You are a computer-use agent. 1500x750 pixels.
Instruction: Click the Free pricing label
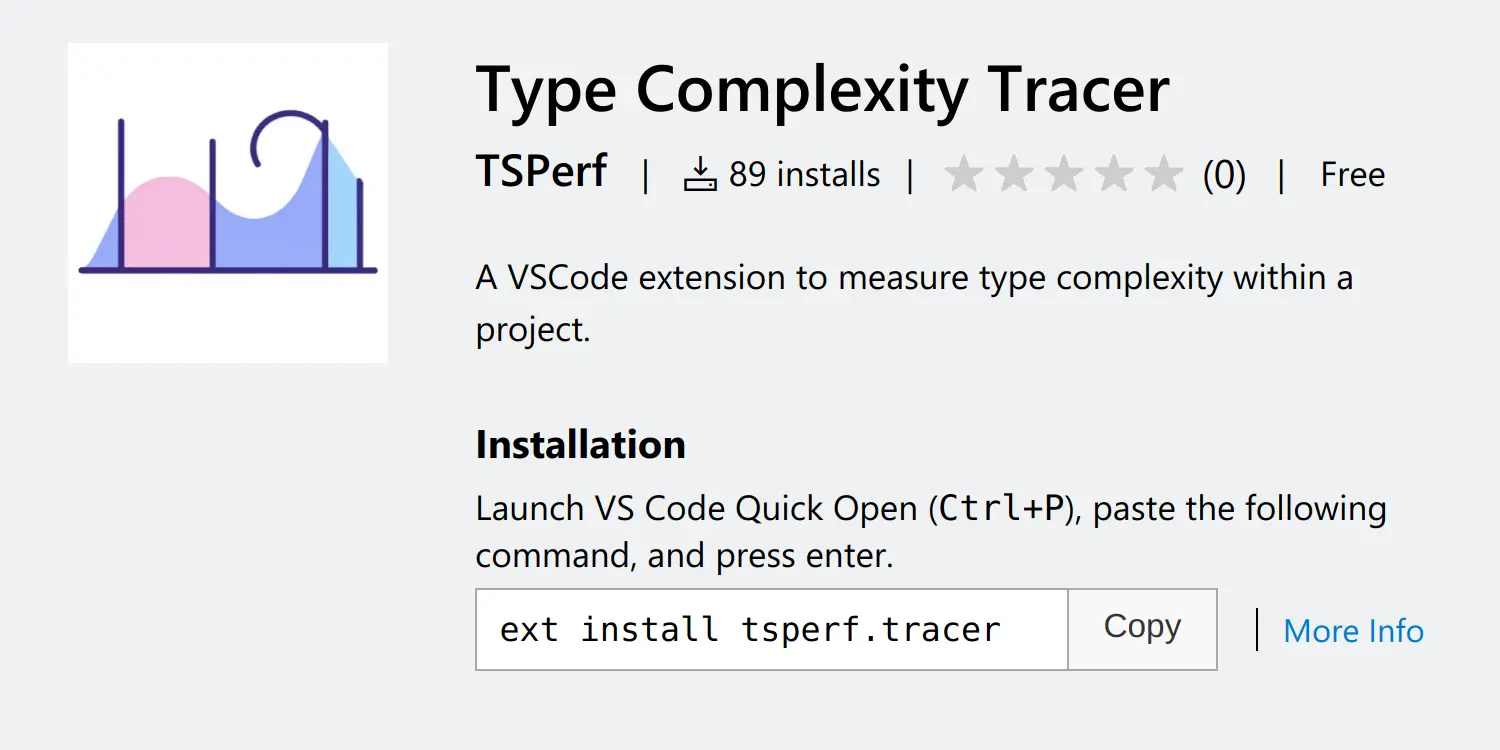tap(1352, 173)
